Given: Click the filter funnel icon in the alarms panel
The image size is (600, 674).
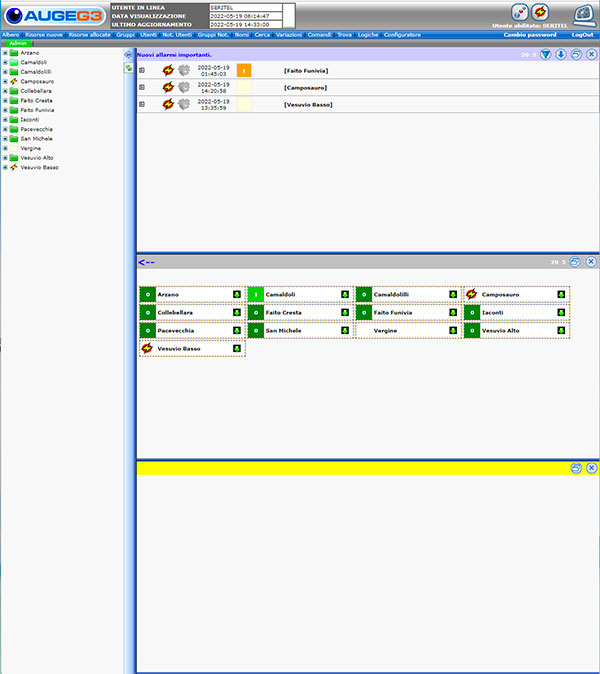Looking at the screenshot, I should 546,54.
